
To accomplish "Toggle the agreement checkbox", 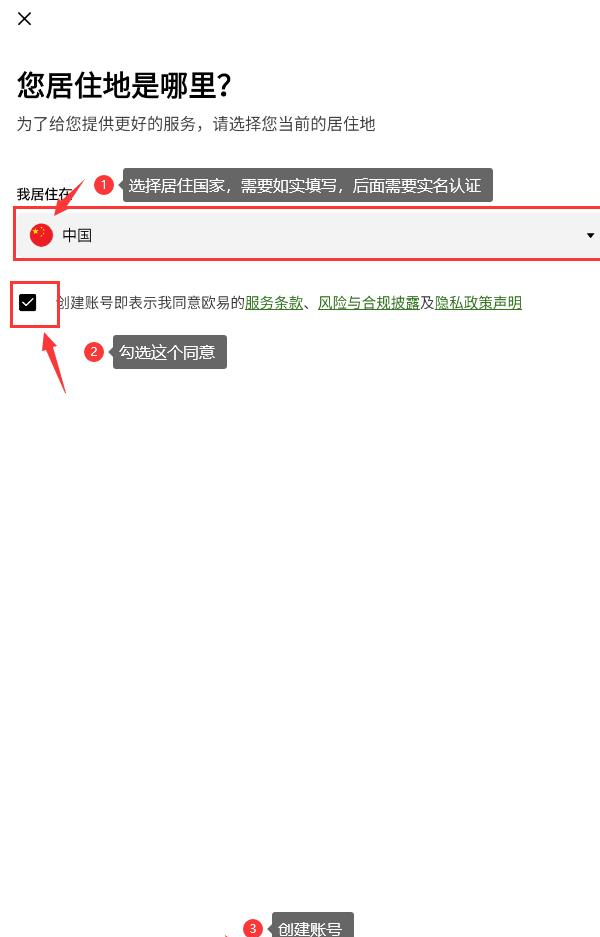I will coord(27,302).
